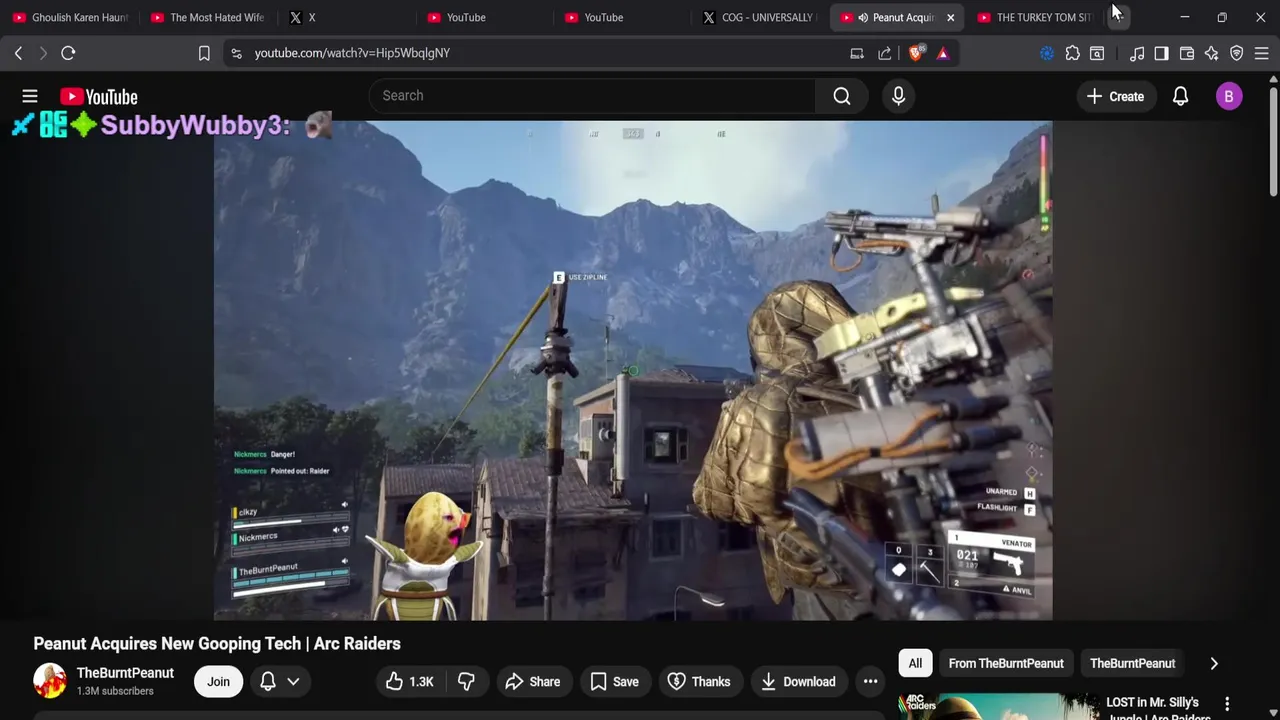Image resolution: width=1280 pixels, height=720 pixels.
Task: Like the video with 1.3K likes
Action: pyautogui.click(x=409, y=682)
